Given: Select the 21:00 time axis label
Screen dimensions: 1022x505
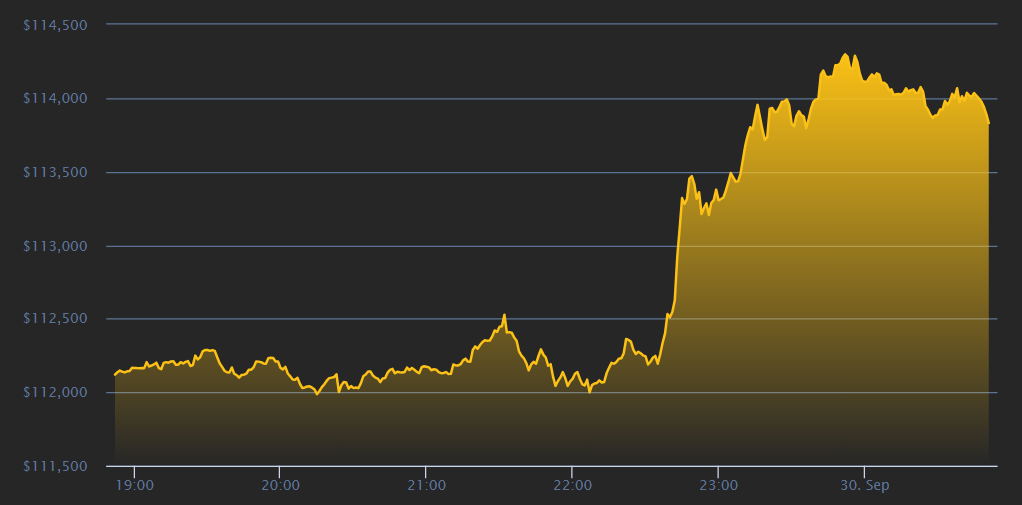Looking at the screenshot, I should point(426,485).
